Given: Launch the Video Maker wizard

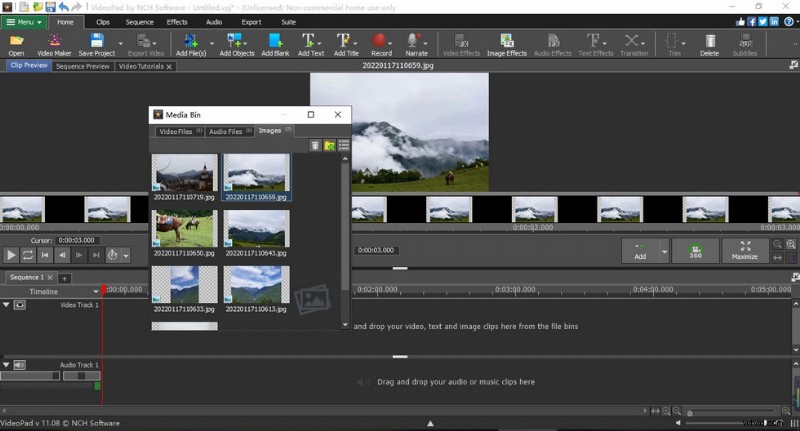Looking at the screenshot, I should [54, 44].
